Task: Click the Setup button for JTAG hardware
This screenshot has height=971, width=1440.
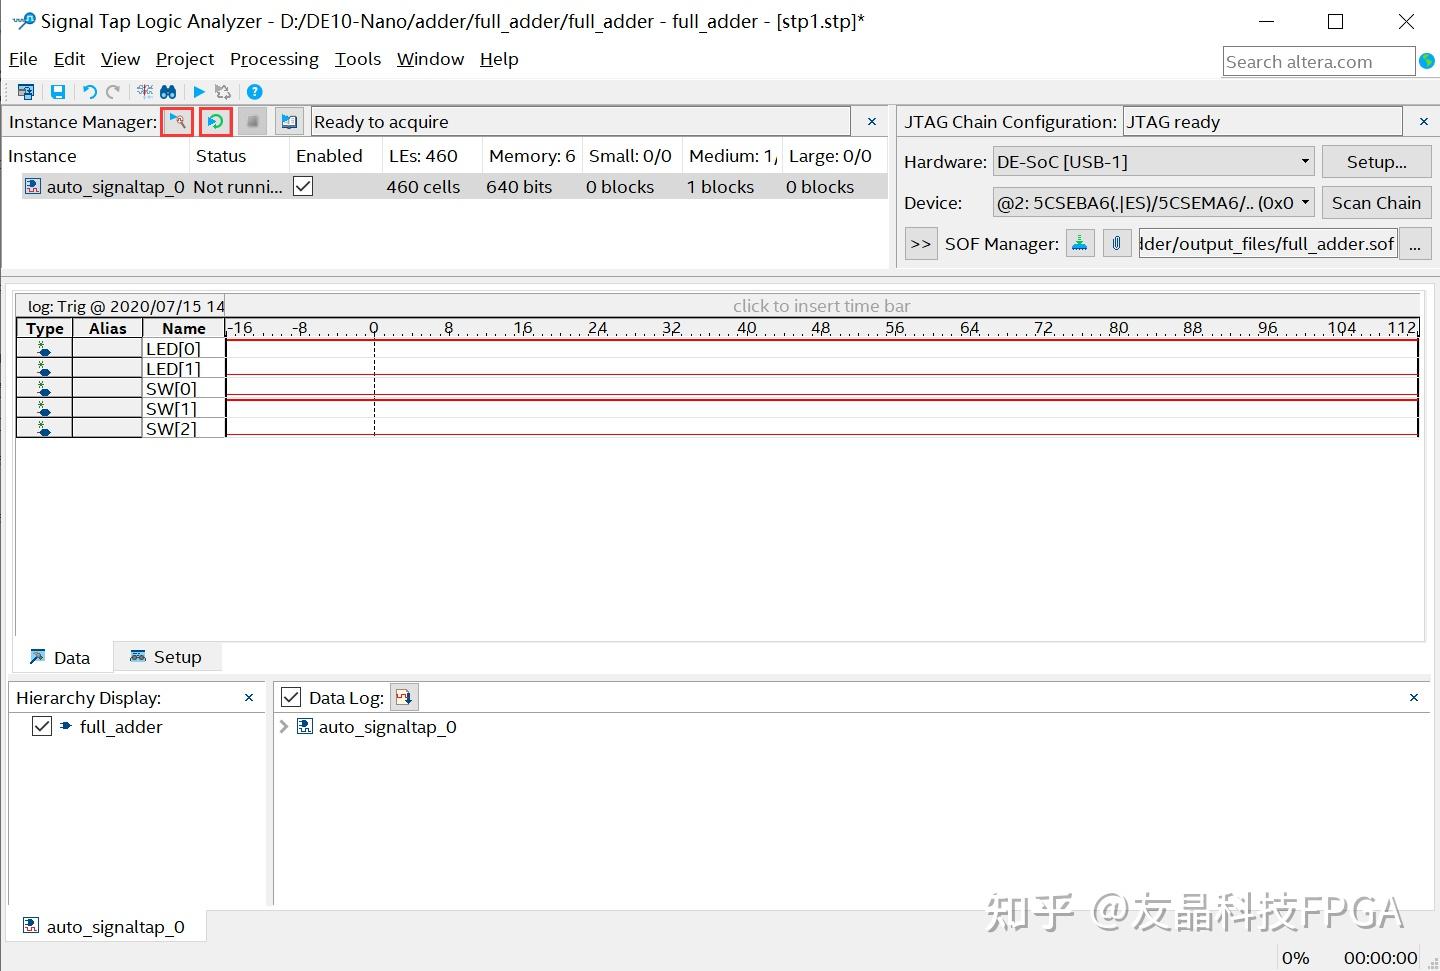Action: [1377, 161]
